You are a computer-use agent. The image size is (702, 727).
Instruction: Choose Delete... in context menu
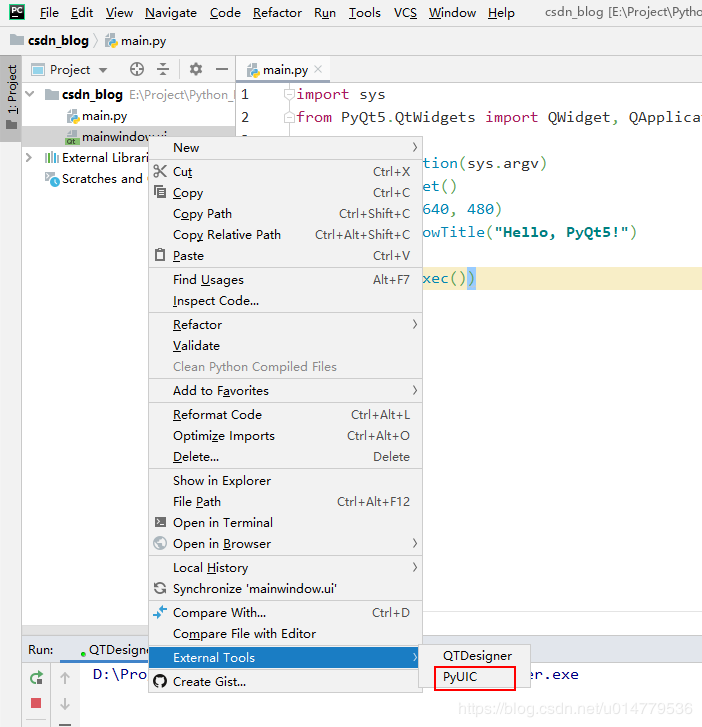[285, 457]
